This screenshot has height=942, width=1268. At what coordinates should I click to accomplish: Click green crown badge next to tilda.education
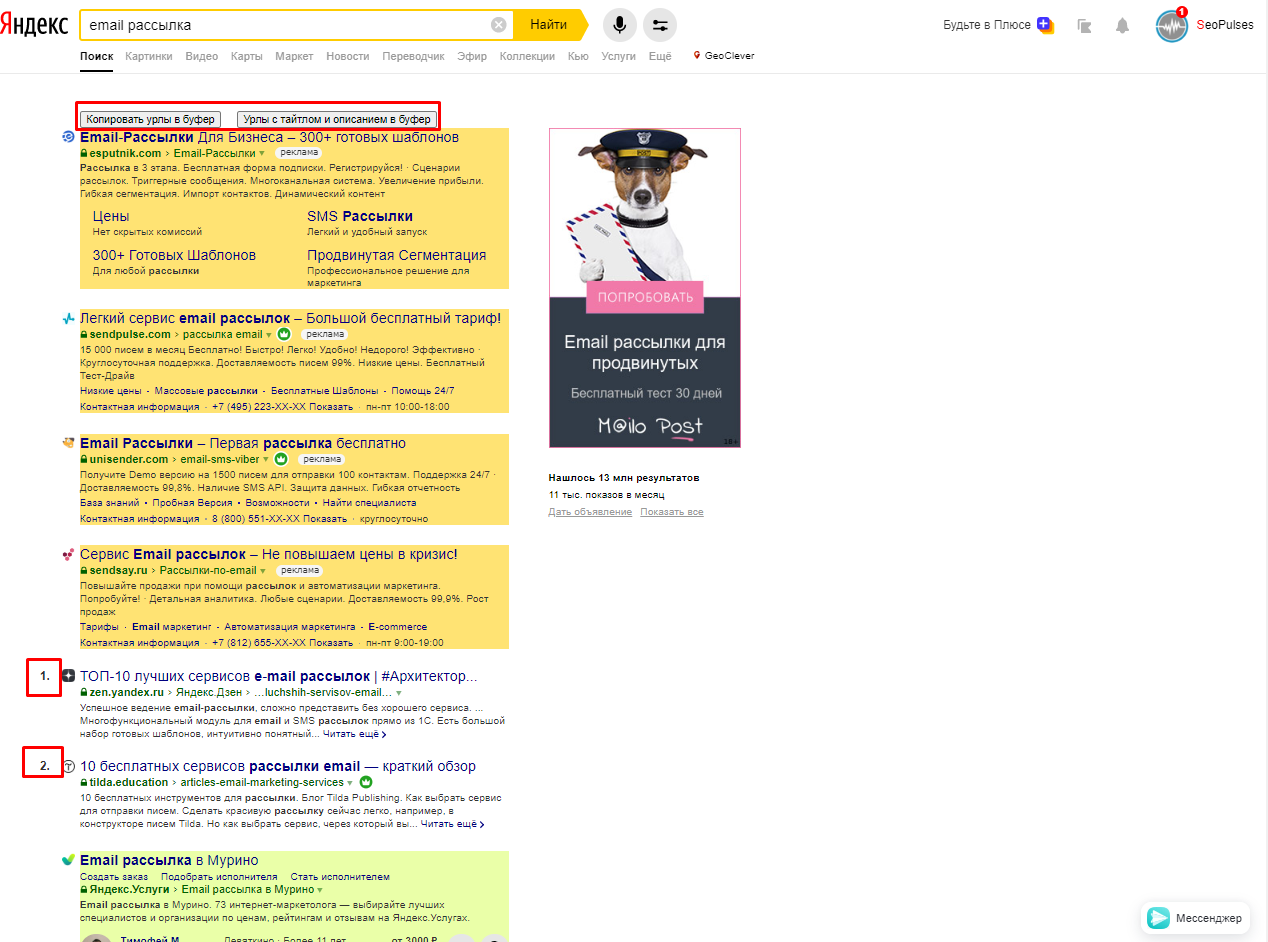[365, 782]
